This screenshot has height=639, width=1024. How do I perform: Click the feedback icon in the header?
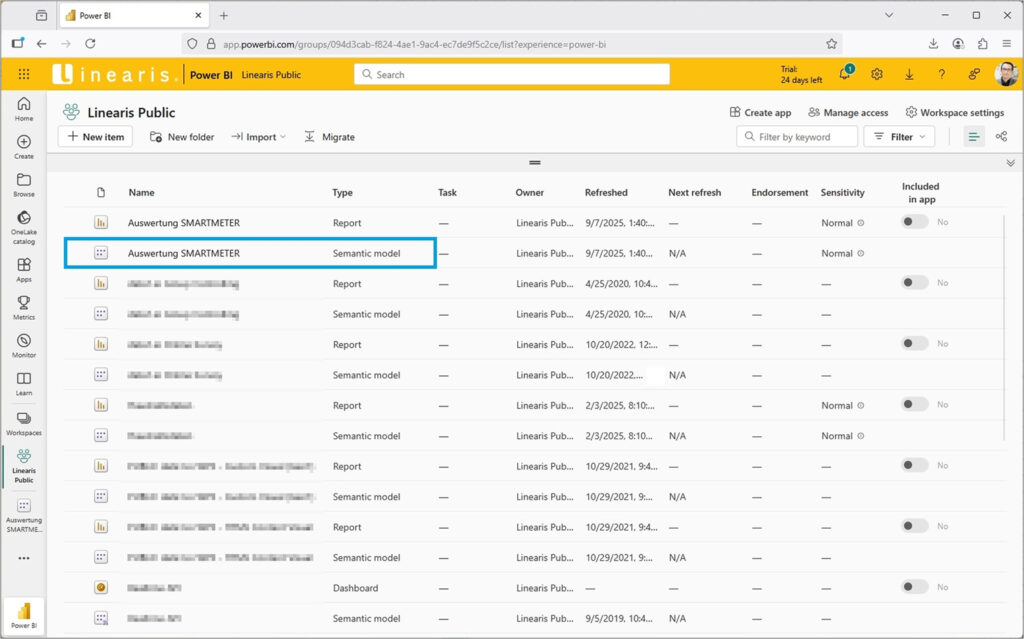pos(974,74)
